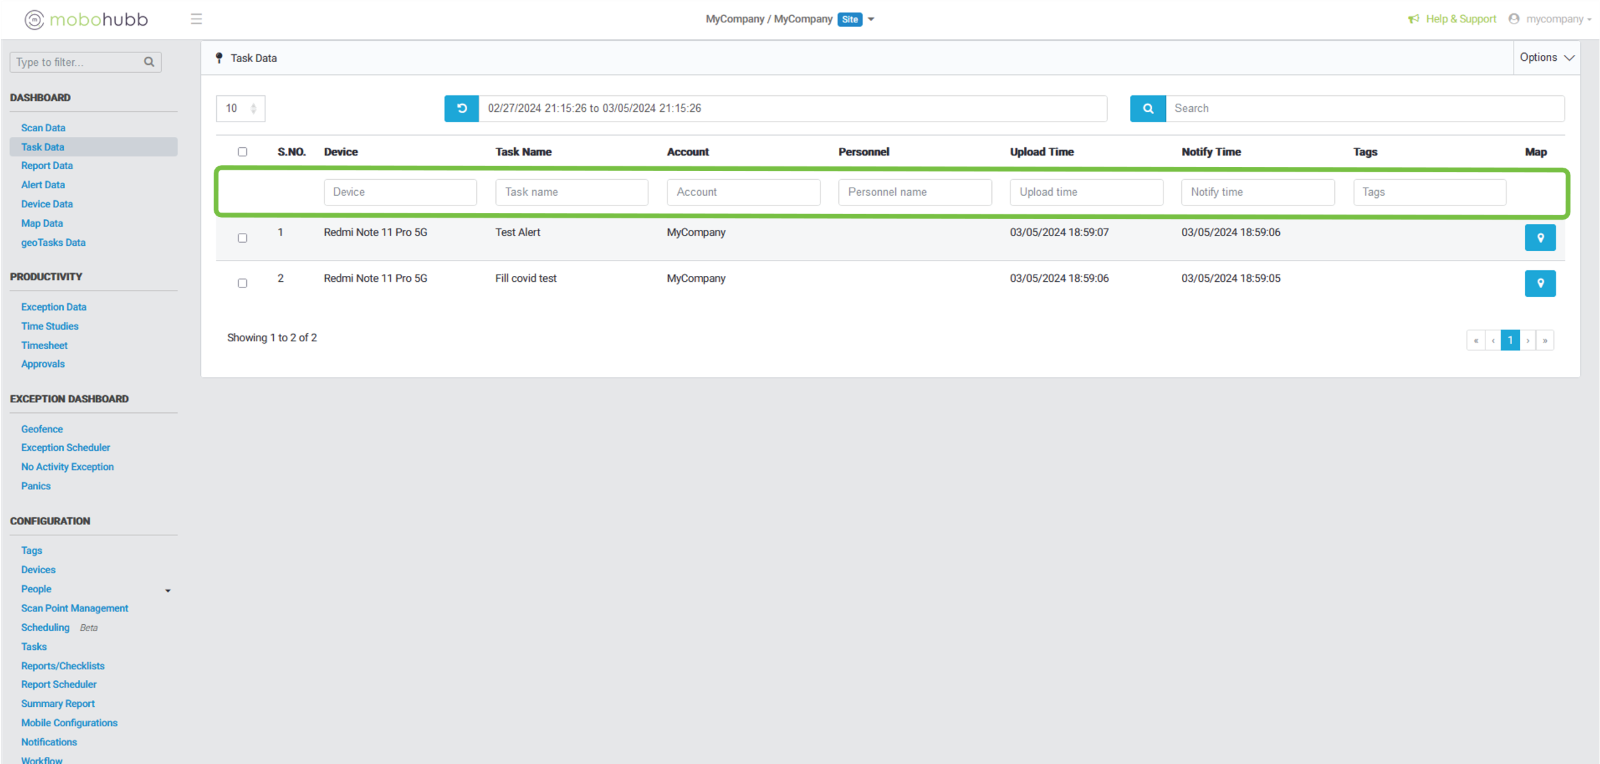Click the Help & Support megaphone icon

[x=1413, y=19]
